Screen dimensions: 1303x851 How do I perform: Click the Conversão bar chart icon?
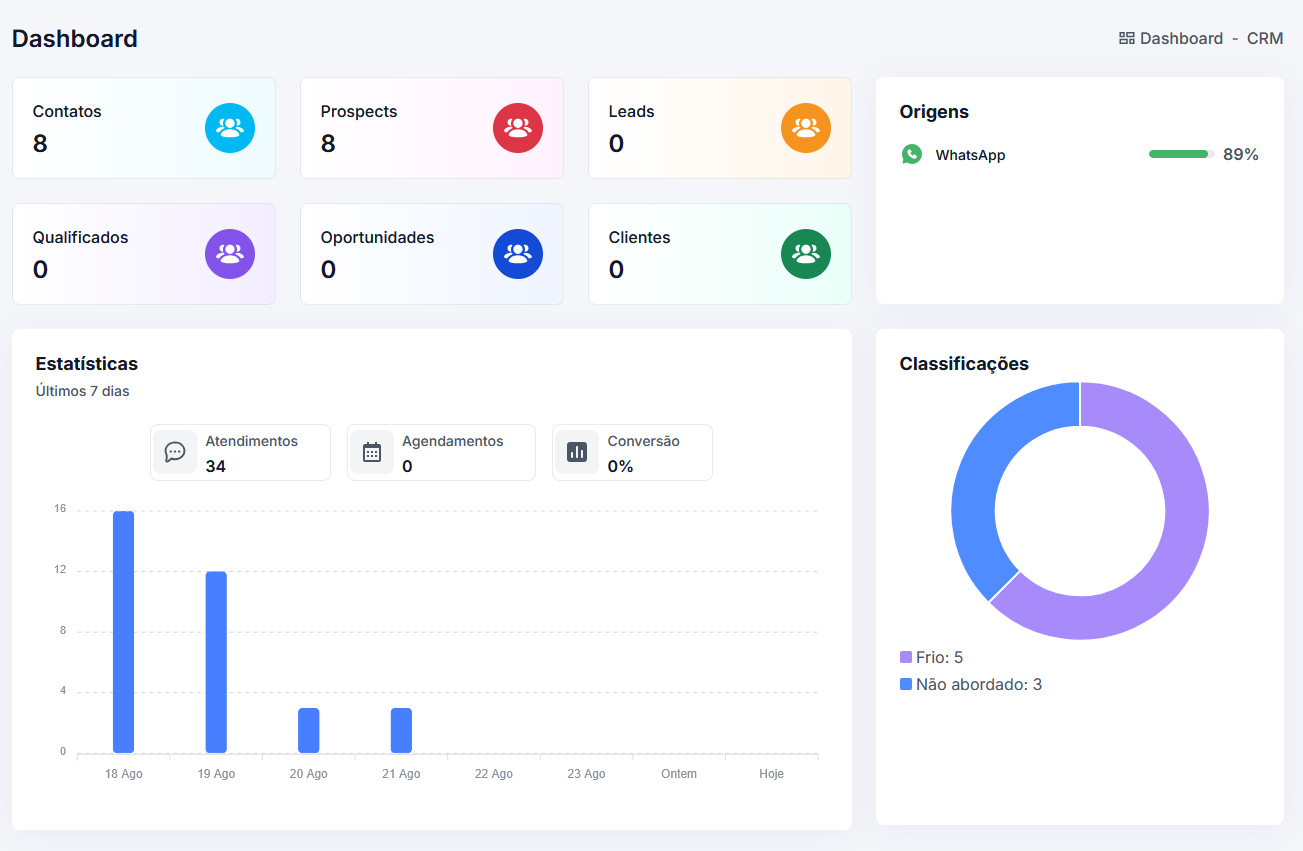coord(577,452)
